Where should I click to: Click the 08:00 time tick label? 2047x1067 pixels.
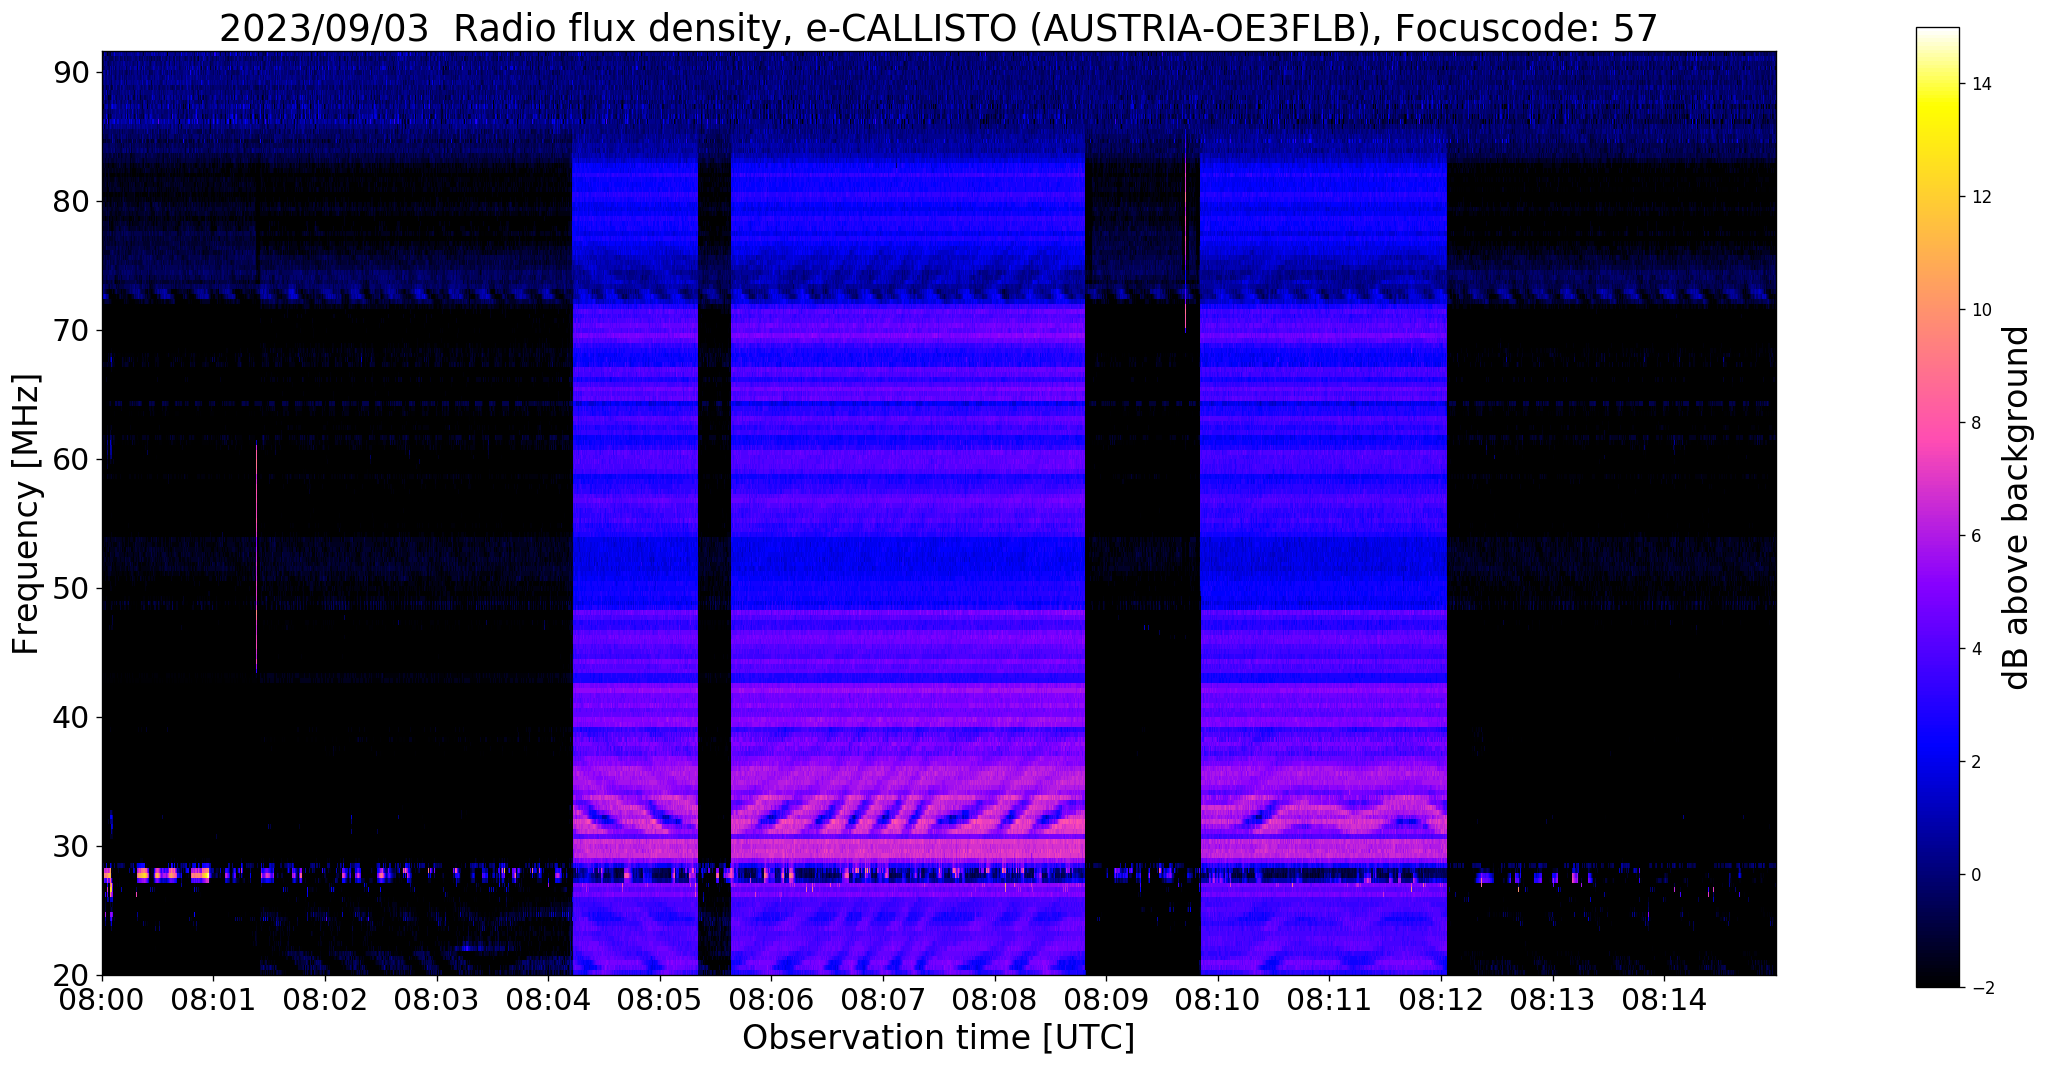pyautogui.click(x=102, y=999)
